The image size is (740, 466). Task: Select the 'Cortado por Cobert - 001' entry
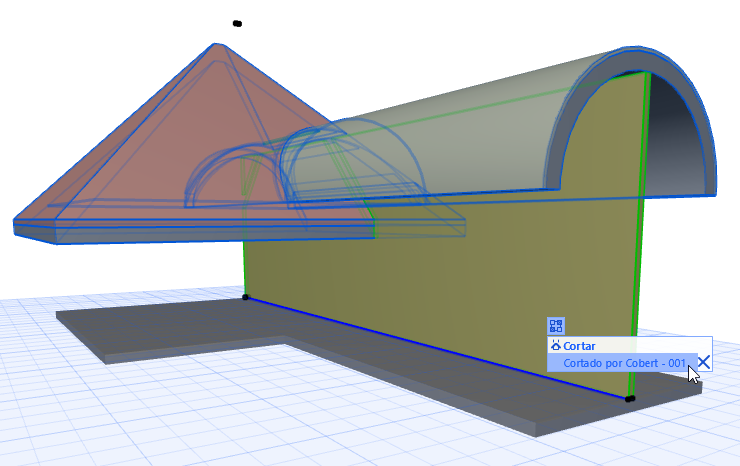coord(622,363)
